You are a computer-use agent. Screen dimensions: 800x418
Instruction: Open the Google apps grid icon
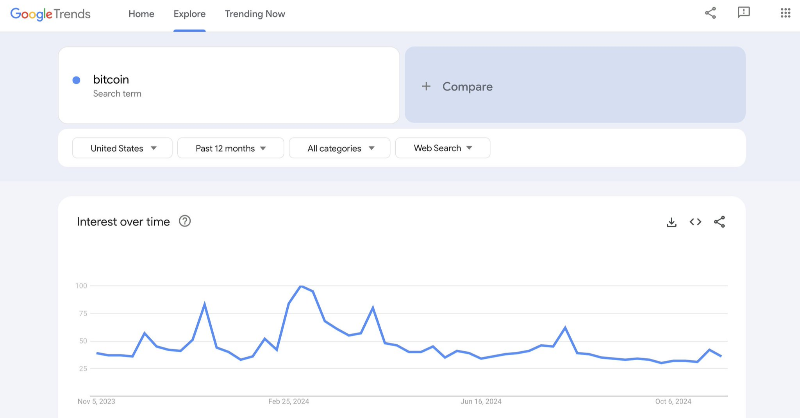785,13
